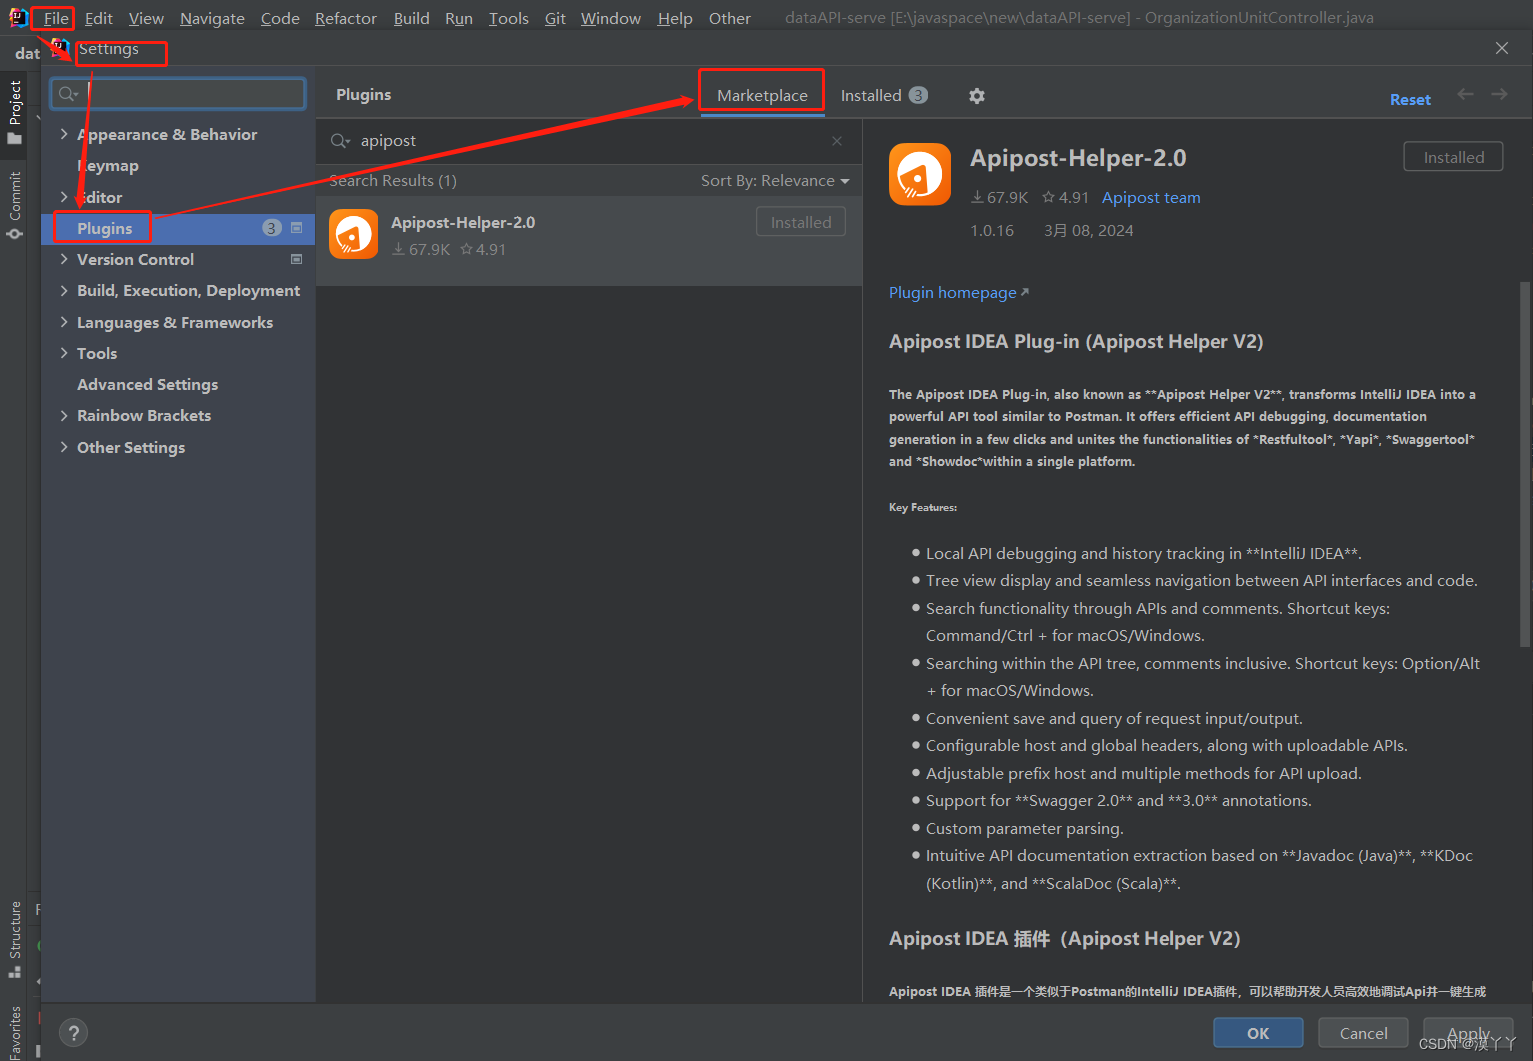Clear the apipost plugin search text
Image resolution: width=1533 pixels, height=1061 pixels.
point(837,141)
